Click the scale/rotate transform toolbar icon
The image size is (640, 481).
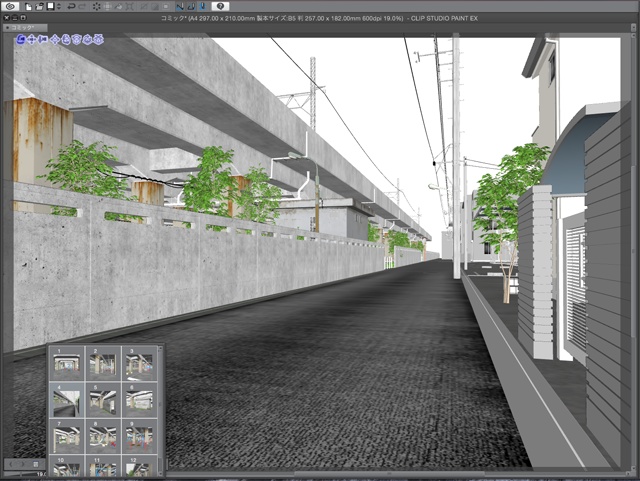[130, 7]
